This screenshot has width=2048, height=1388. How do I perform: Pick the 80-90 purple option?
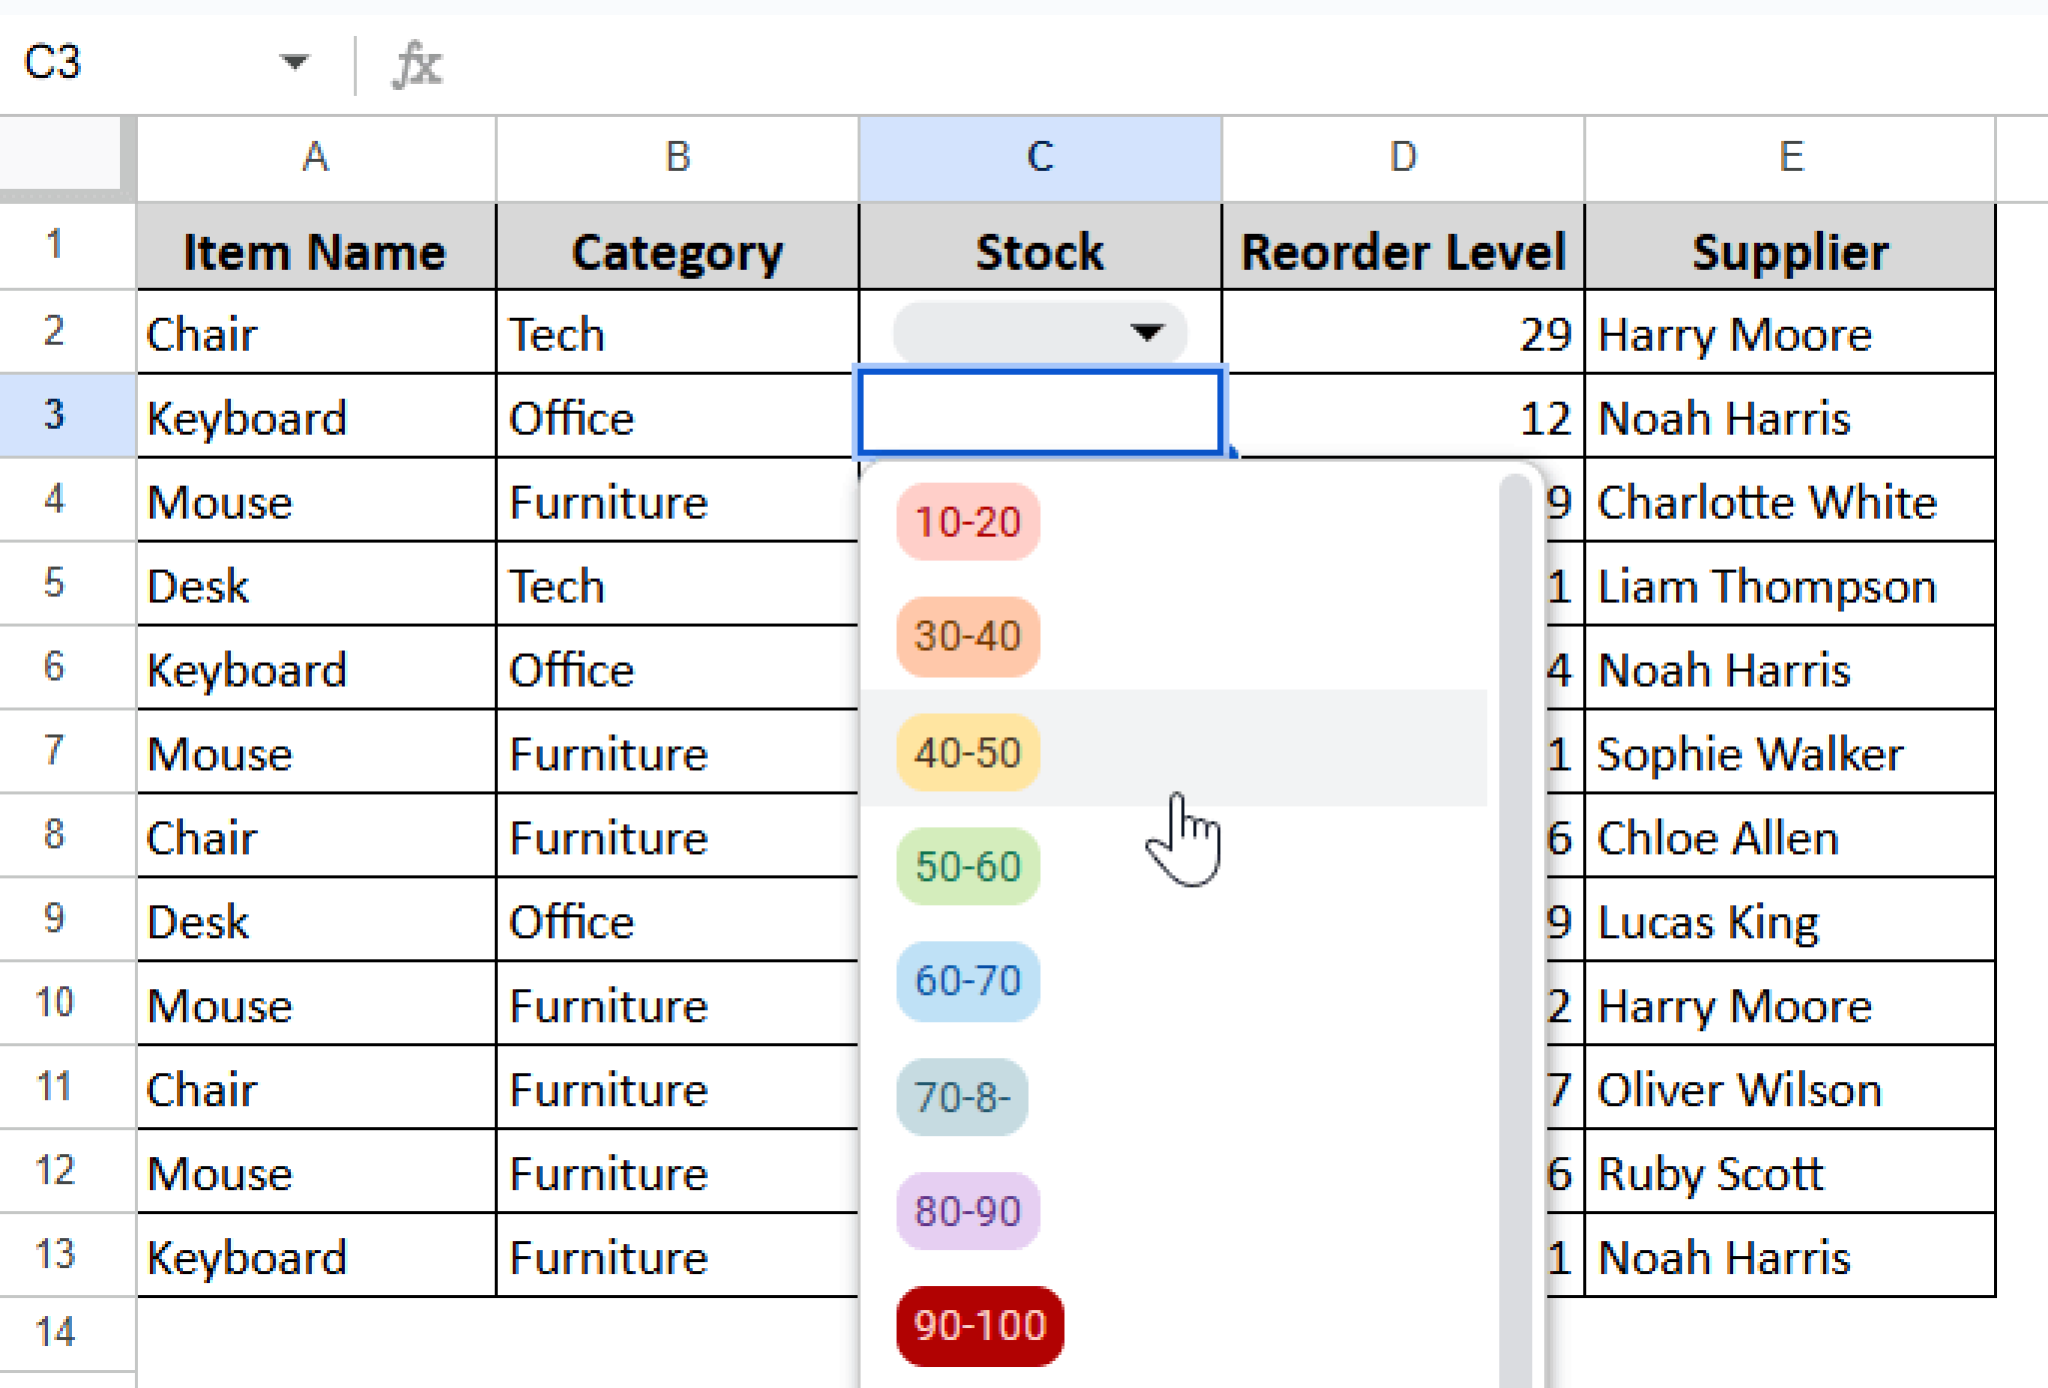click(967, 1211)
